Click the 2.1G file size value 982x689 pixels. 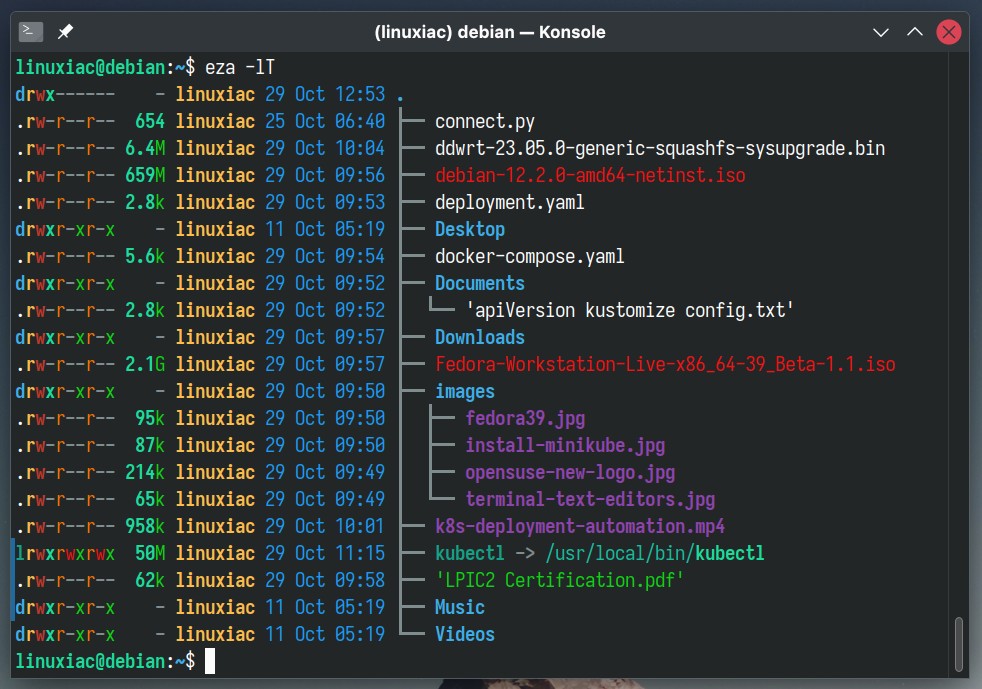click(145, 364)
